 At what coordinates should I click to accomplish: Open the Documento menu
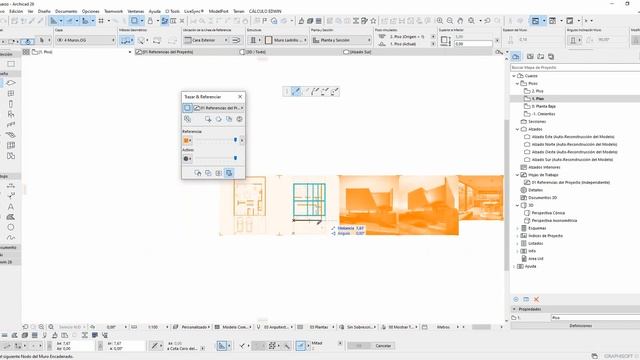[x=66, y=11]
